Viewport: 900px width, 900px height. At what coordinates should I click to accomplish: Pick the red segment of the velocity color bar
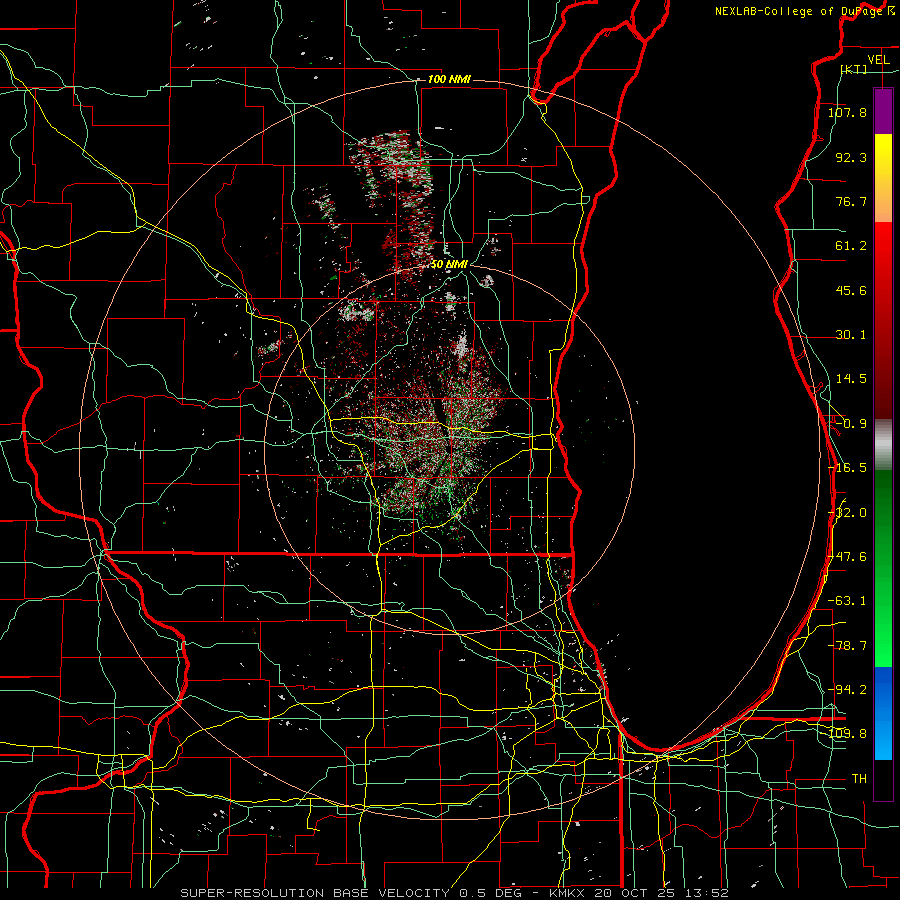(883, 320)
